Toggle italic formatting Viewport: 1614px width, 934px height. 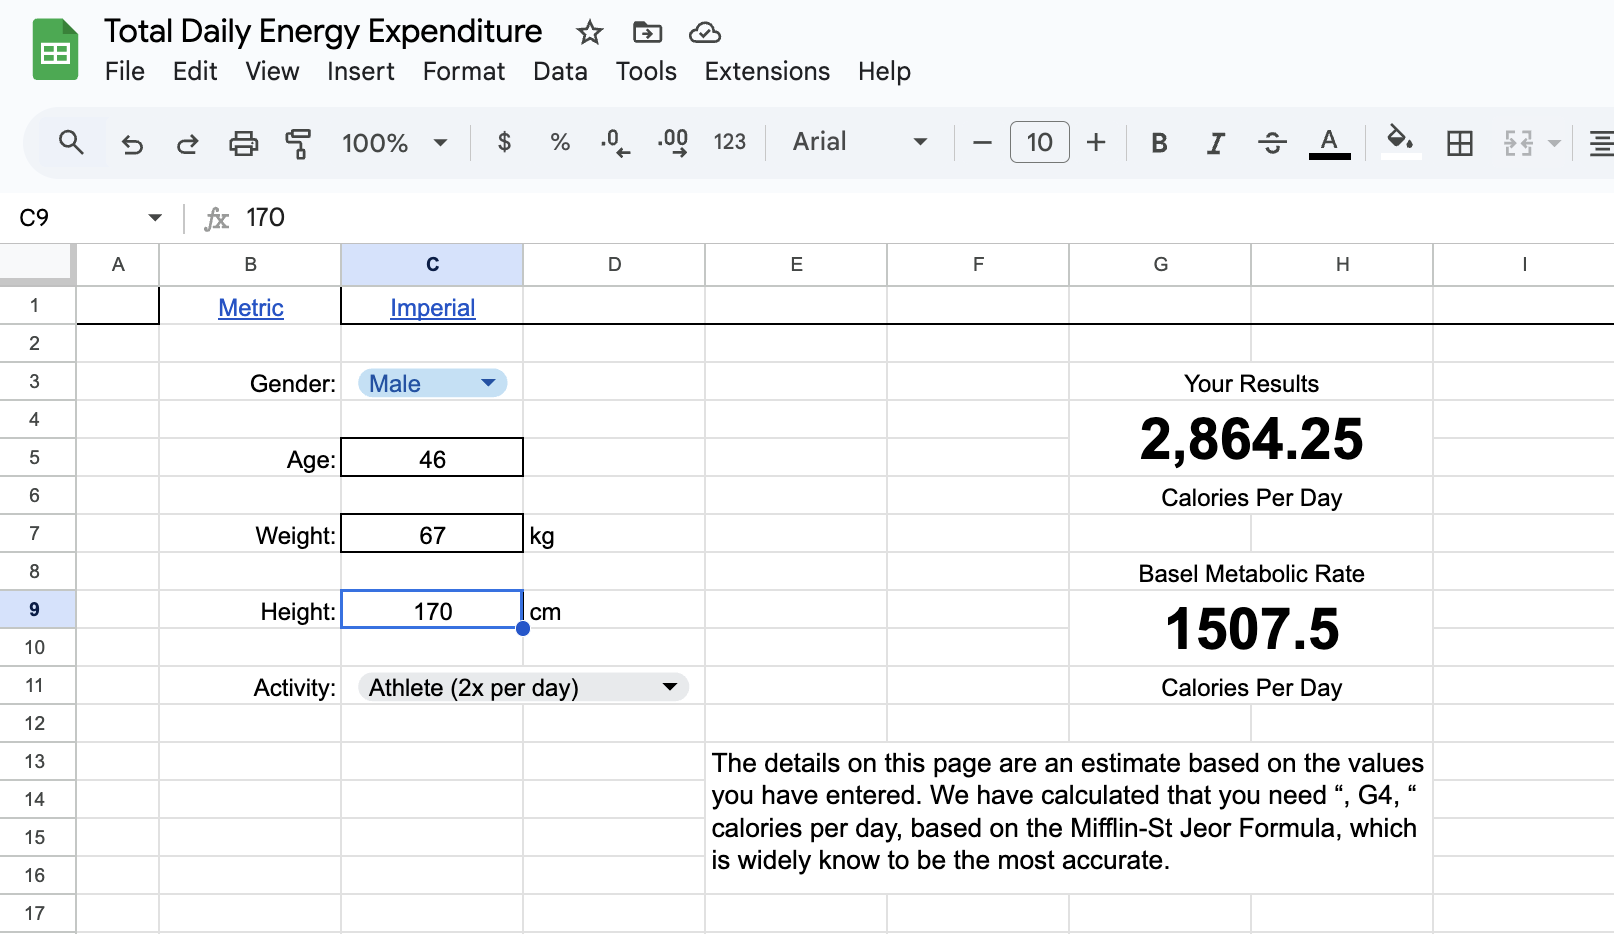[x=1215, y=143]
